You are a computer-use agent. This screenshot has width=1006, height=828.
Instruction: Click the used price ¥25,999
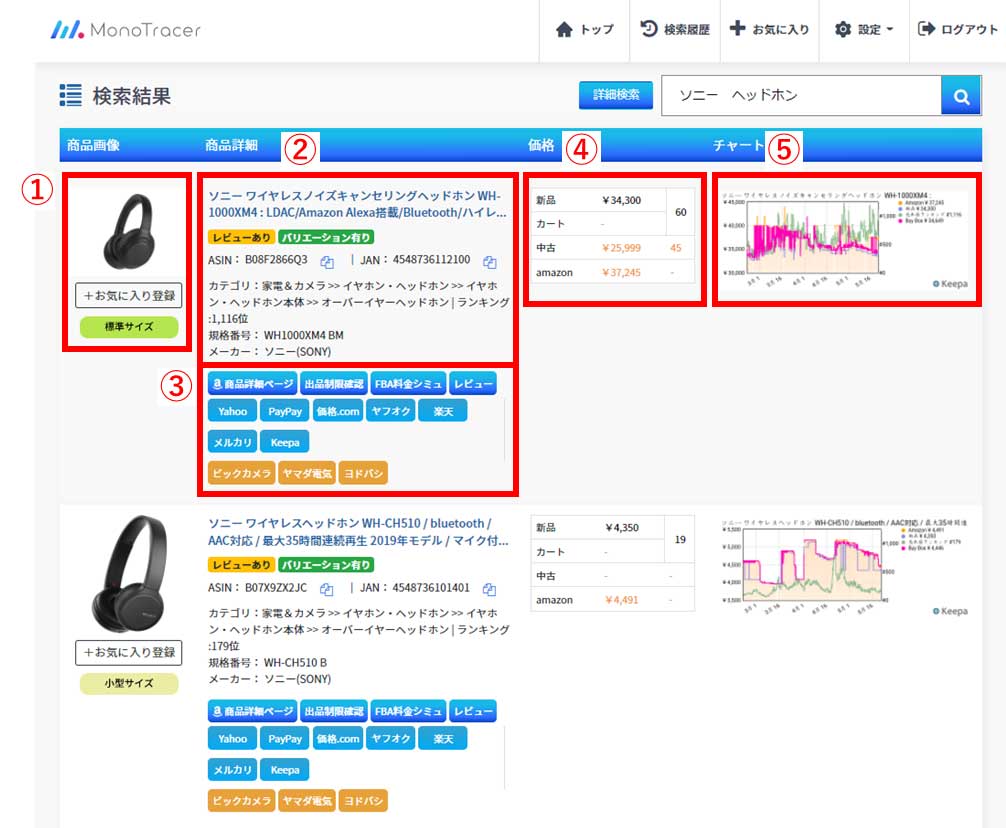coord(622,248)
